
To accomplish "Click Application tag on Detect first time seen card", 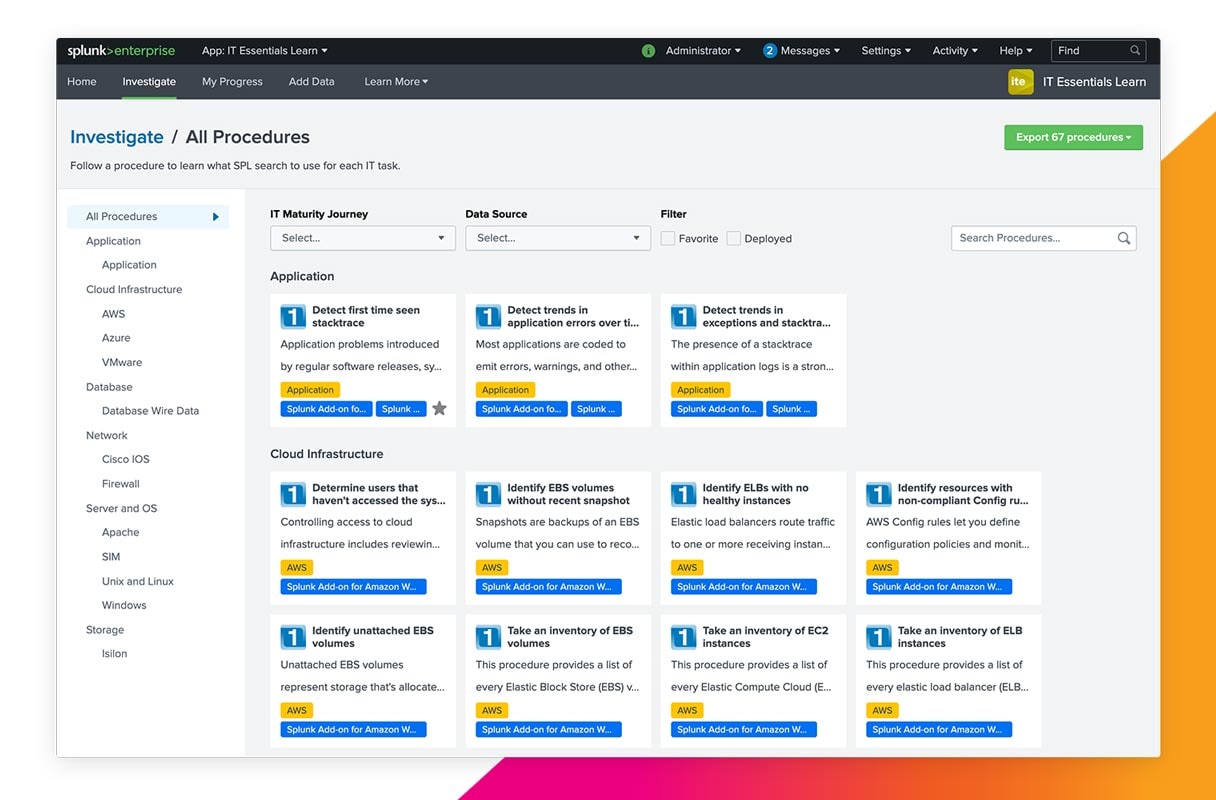I will pos(310,390).
